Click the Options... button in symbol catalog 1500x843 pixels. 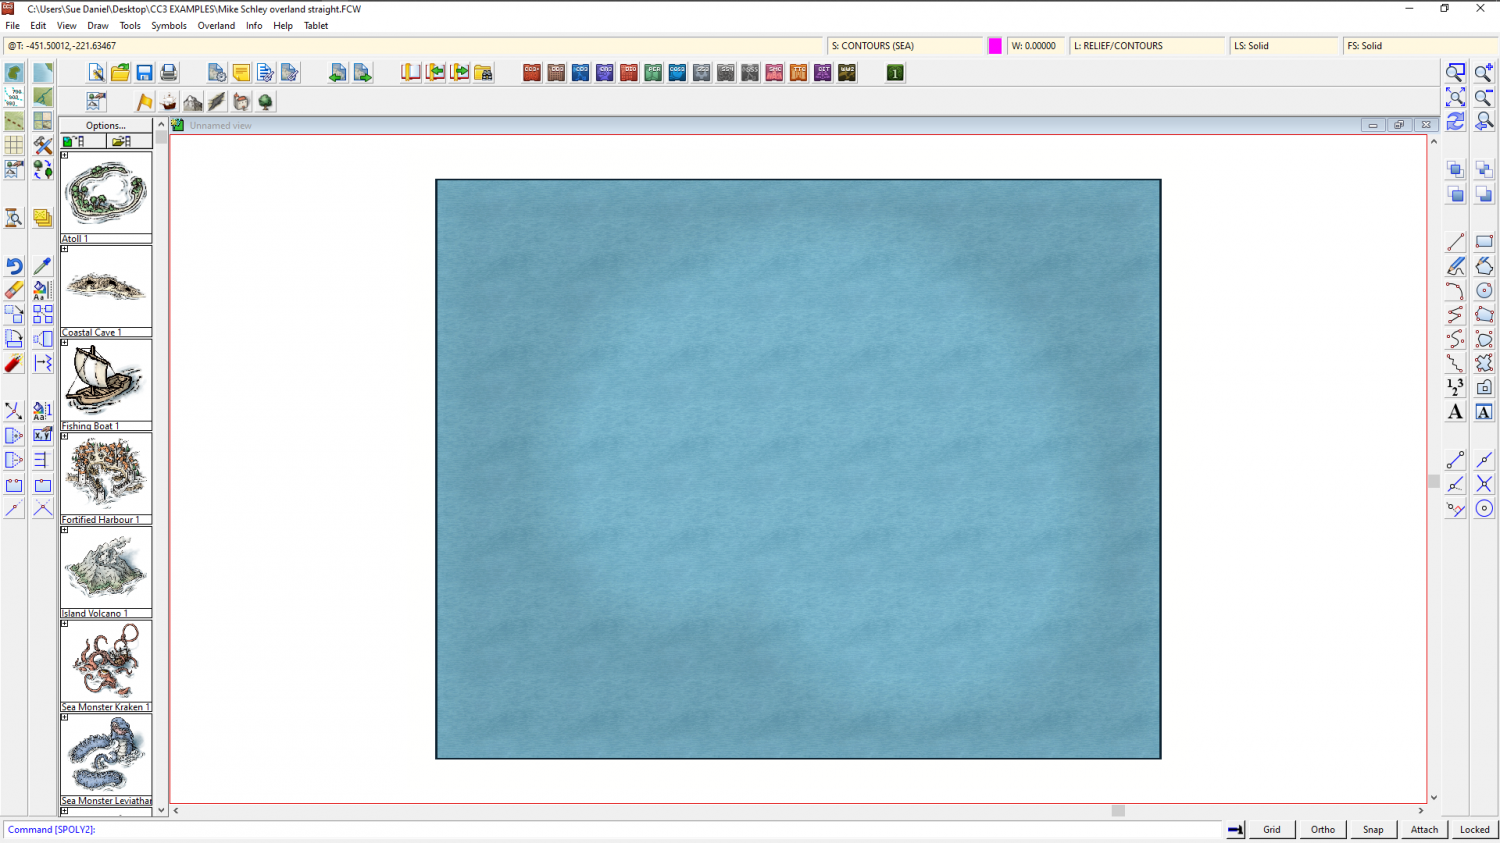tap(106, 125)
